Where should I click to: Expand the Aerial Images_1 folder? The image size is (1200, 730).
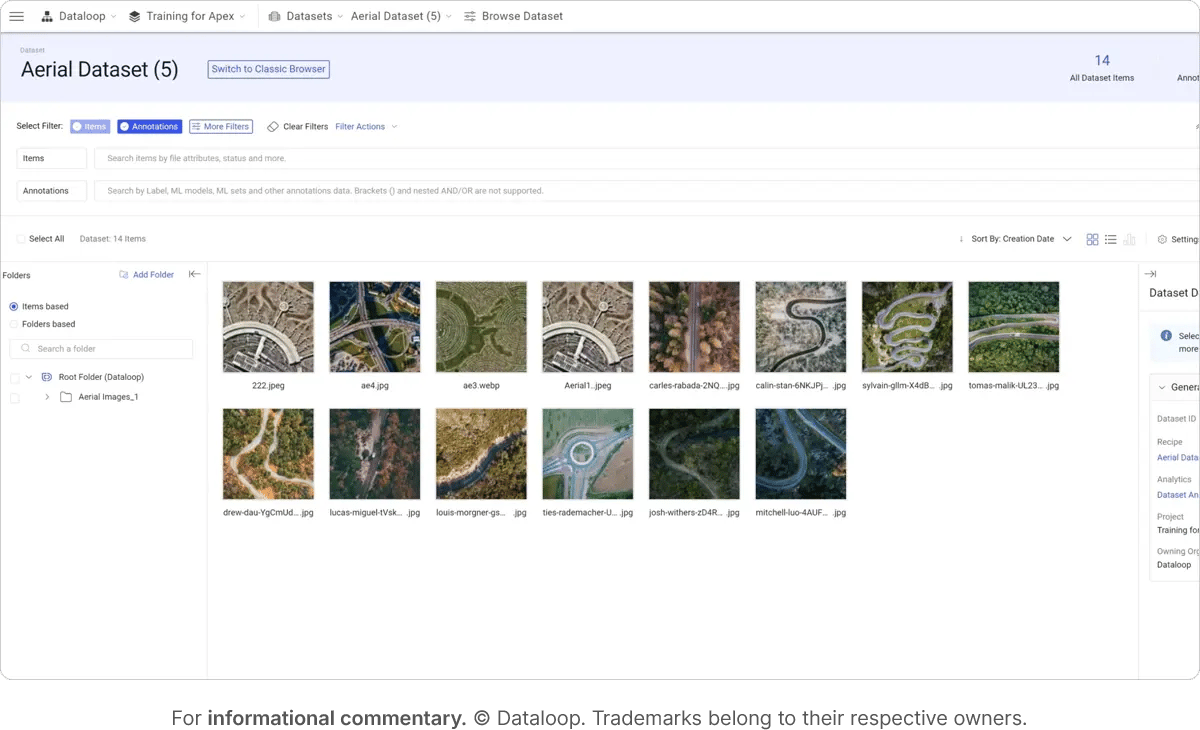click(x=47, y=395)
